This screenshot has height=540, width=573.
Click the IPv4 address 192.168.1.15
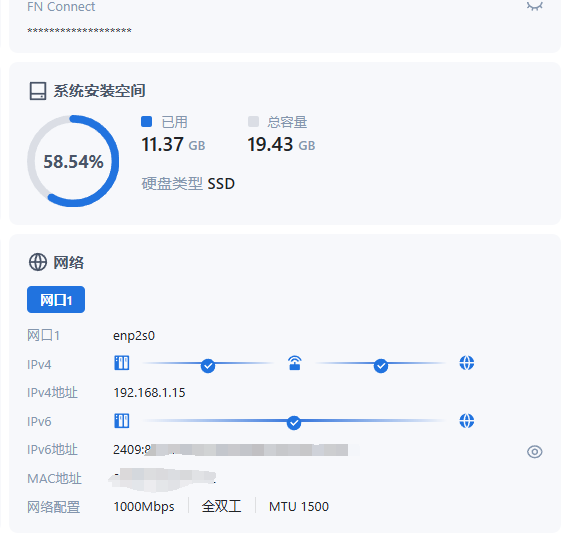point(149,393)
